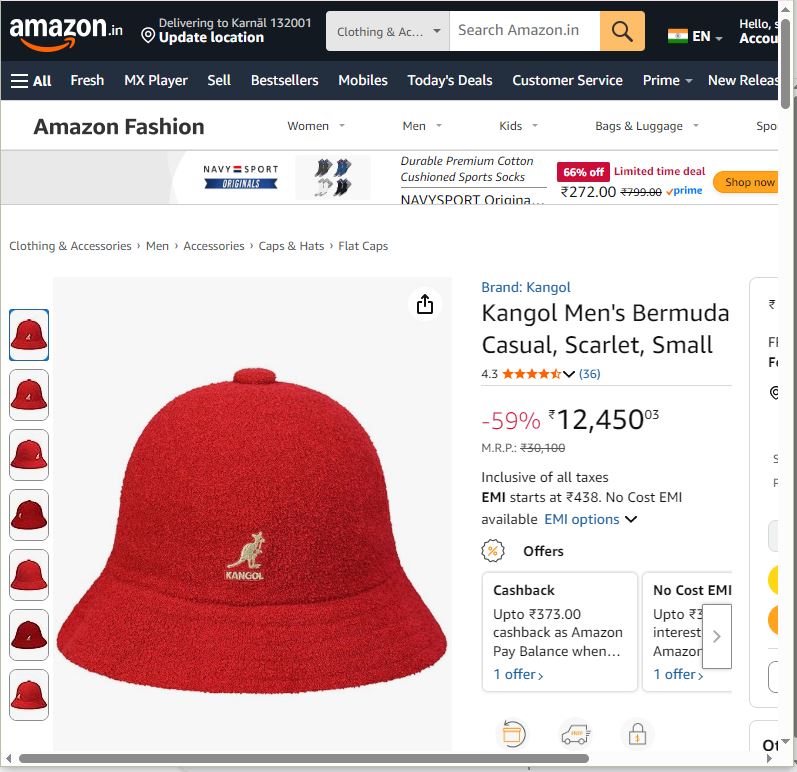Open the All hamburger menu
The width and height of the screenshot is (797, 772).
point(31,80)
